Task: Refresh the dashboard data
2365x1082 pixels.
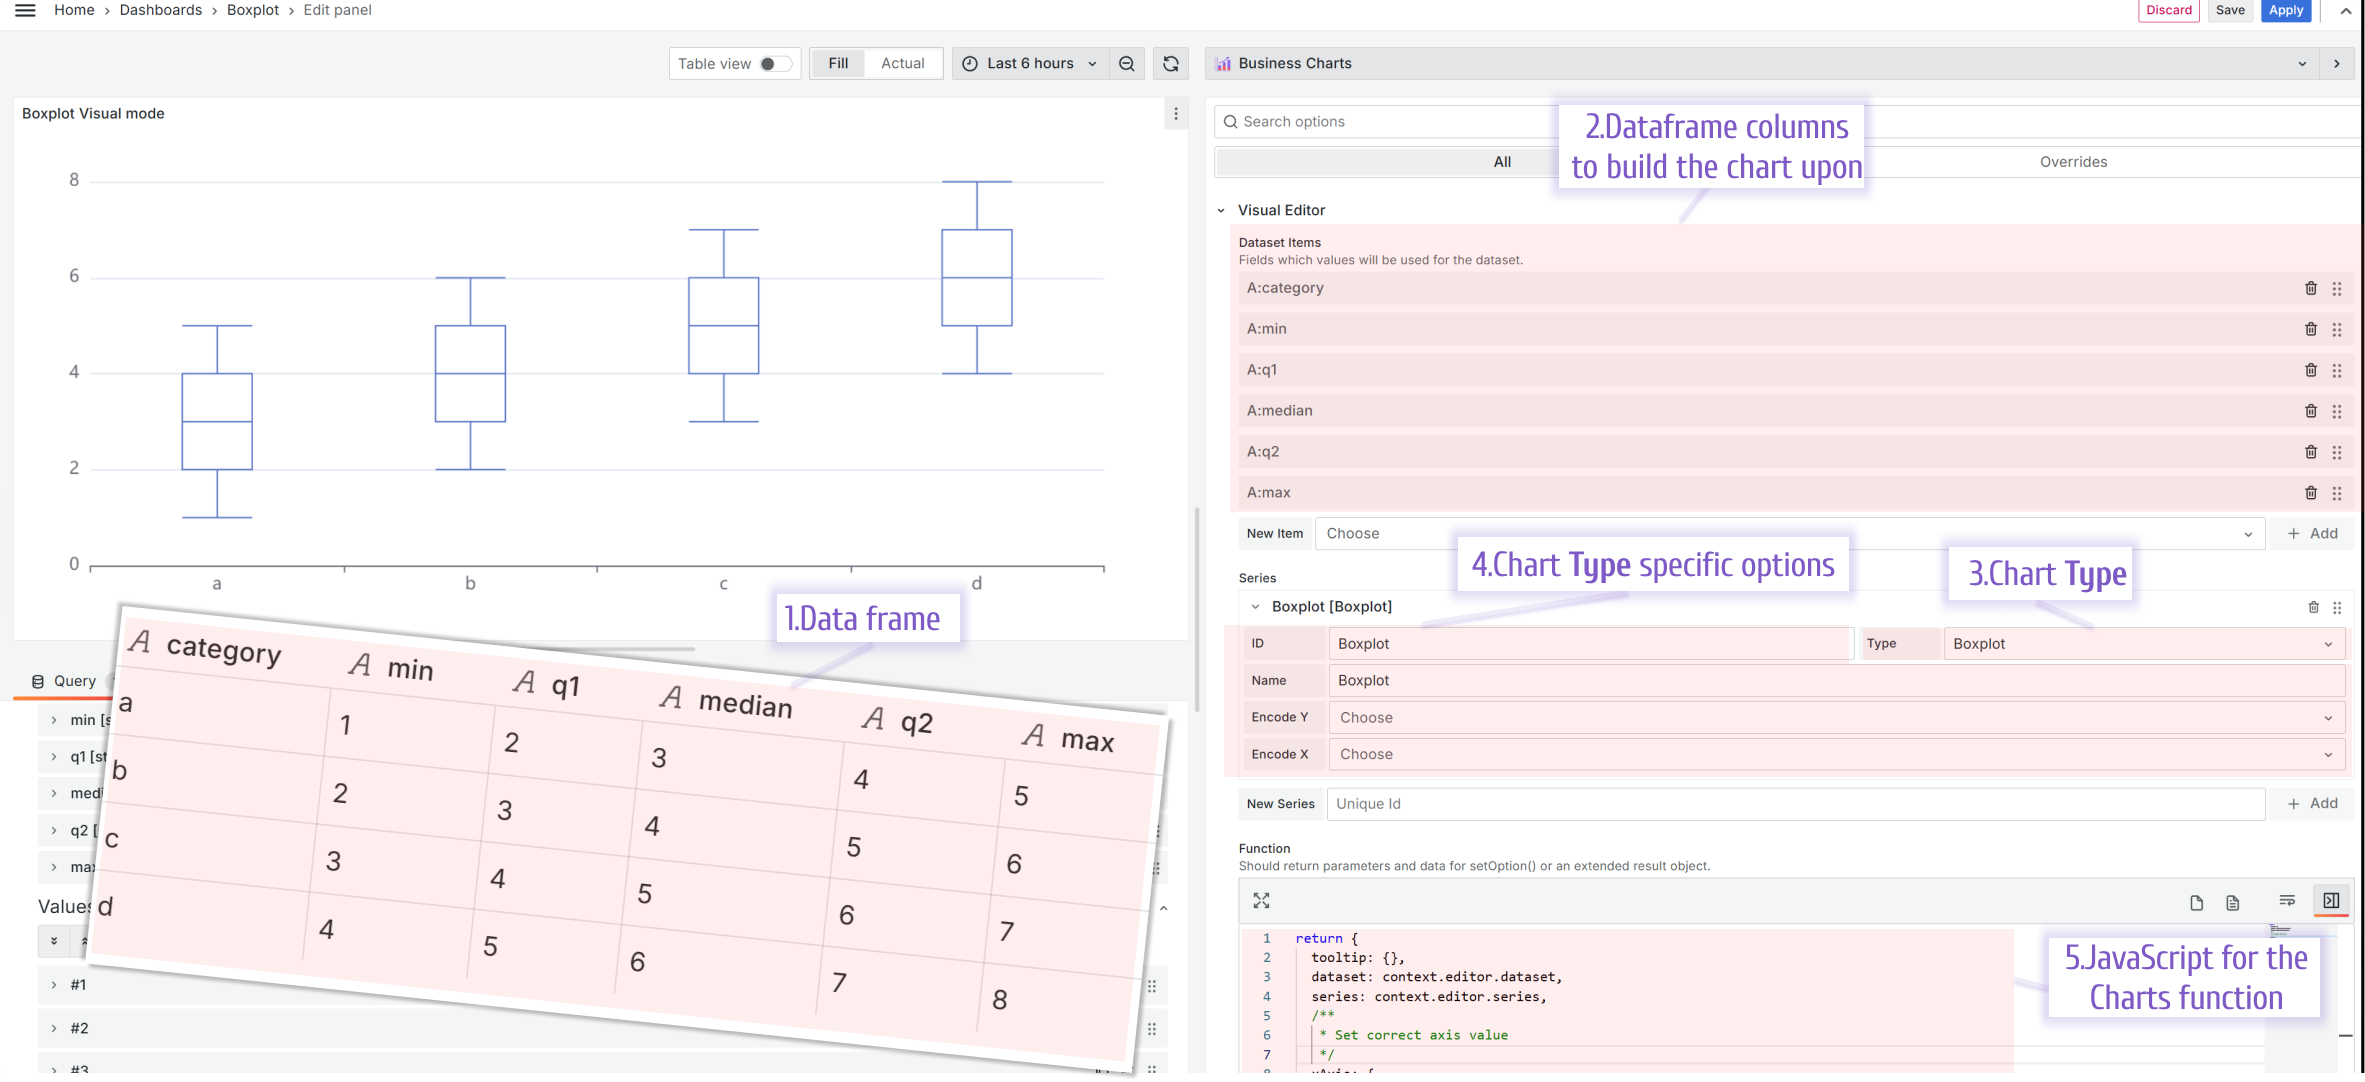Action: point(1170,63)
